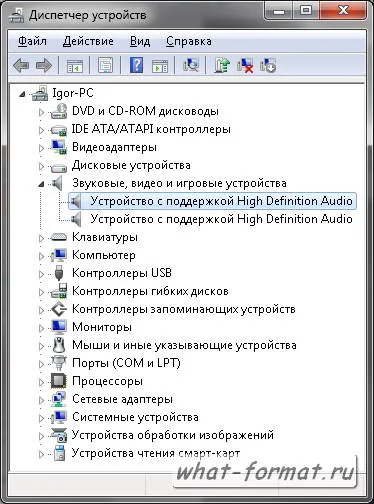Open the Вид menu
The height and width of the screenshot is (504, 374).
140,41
